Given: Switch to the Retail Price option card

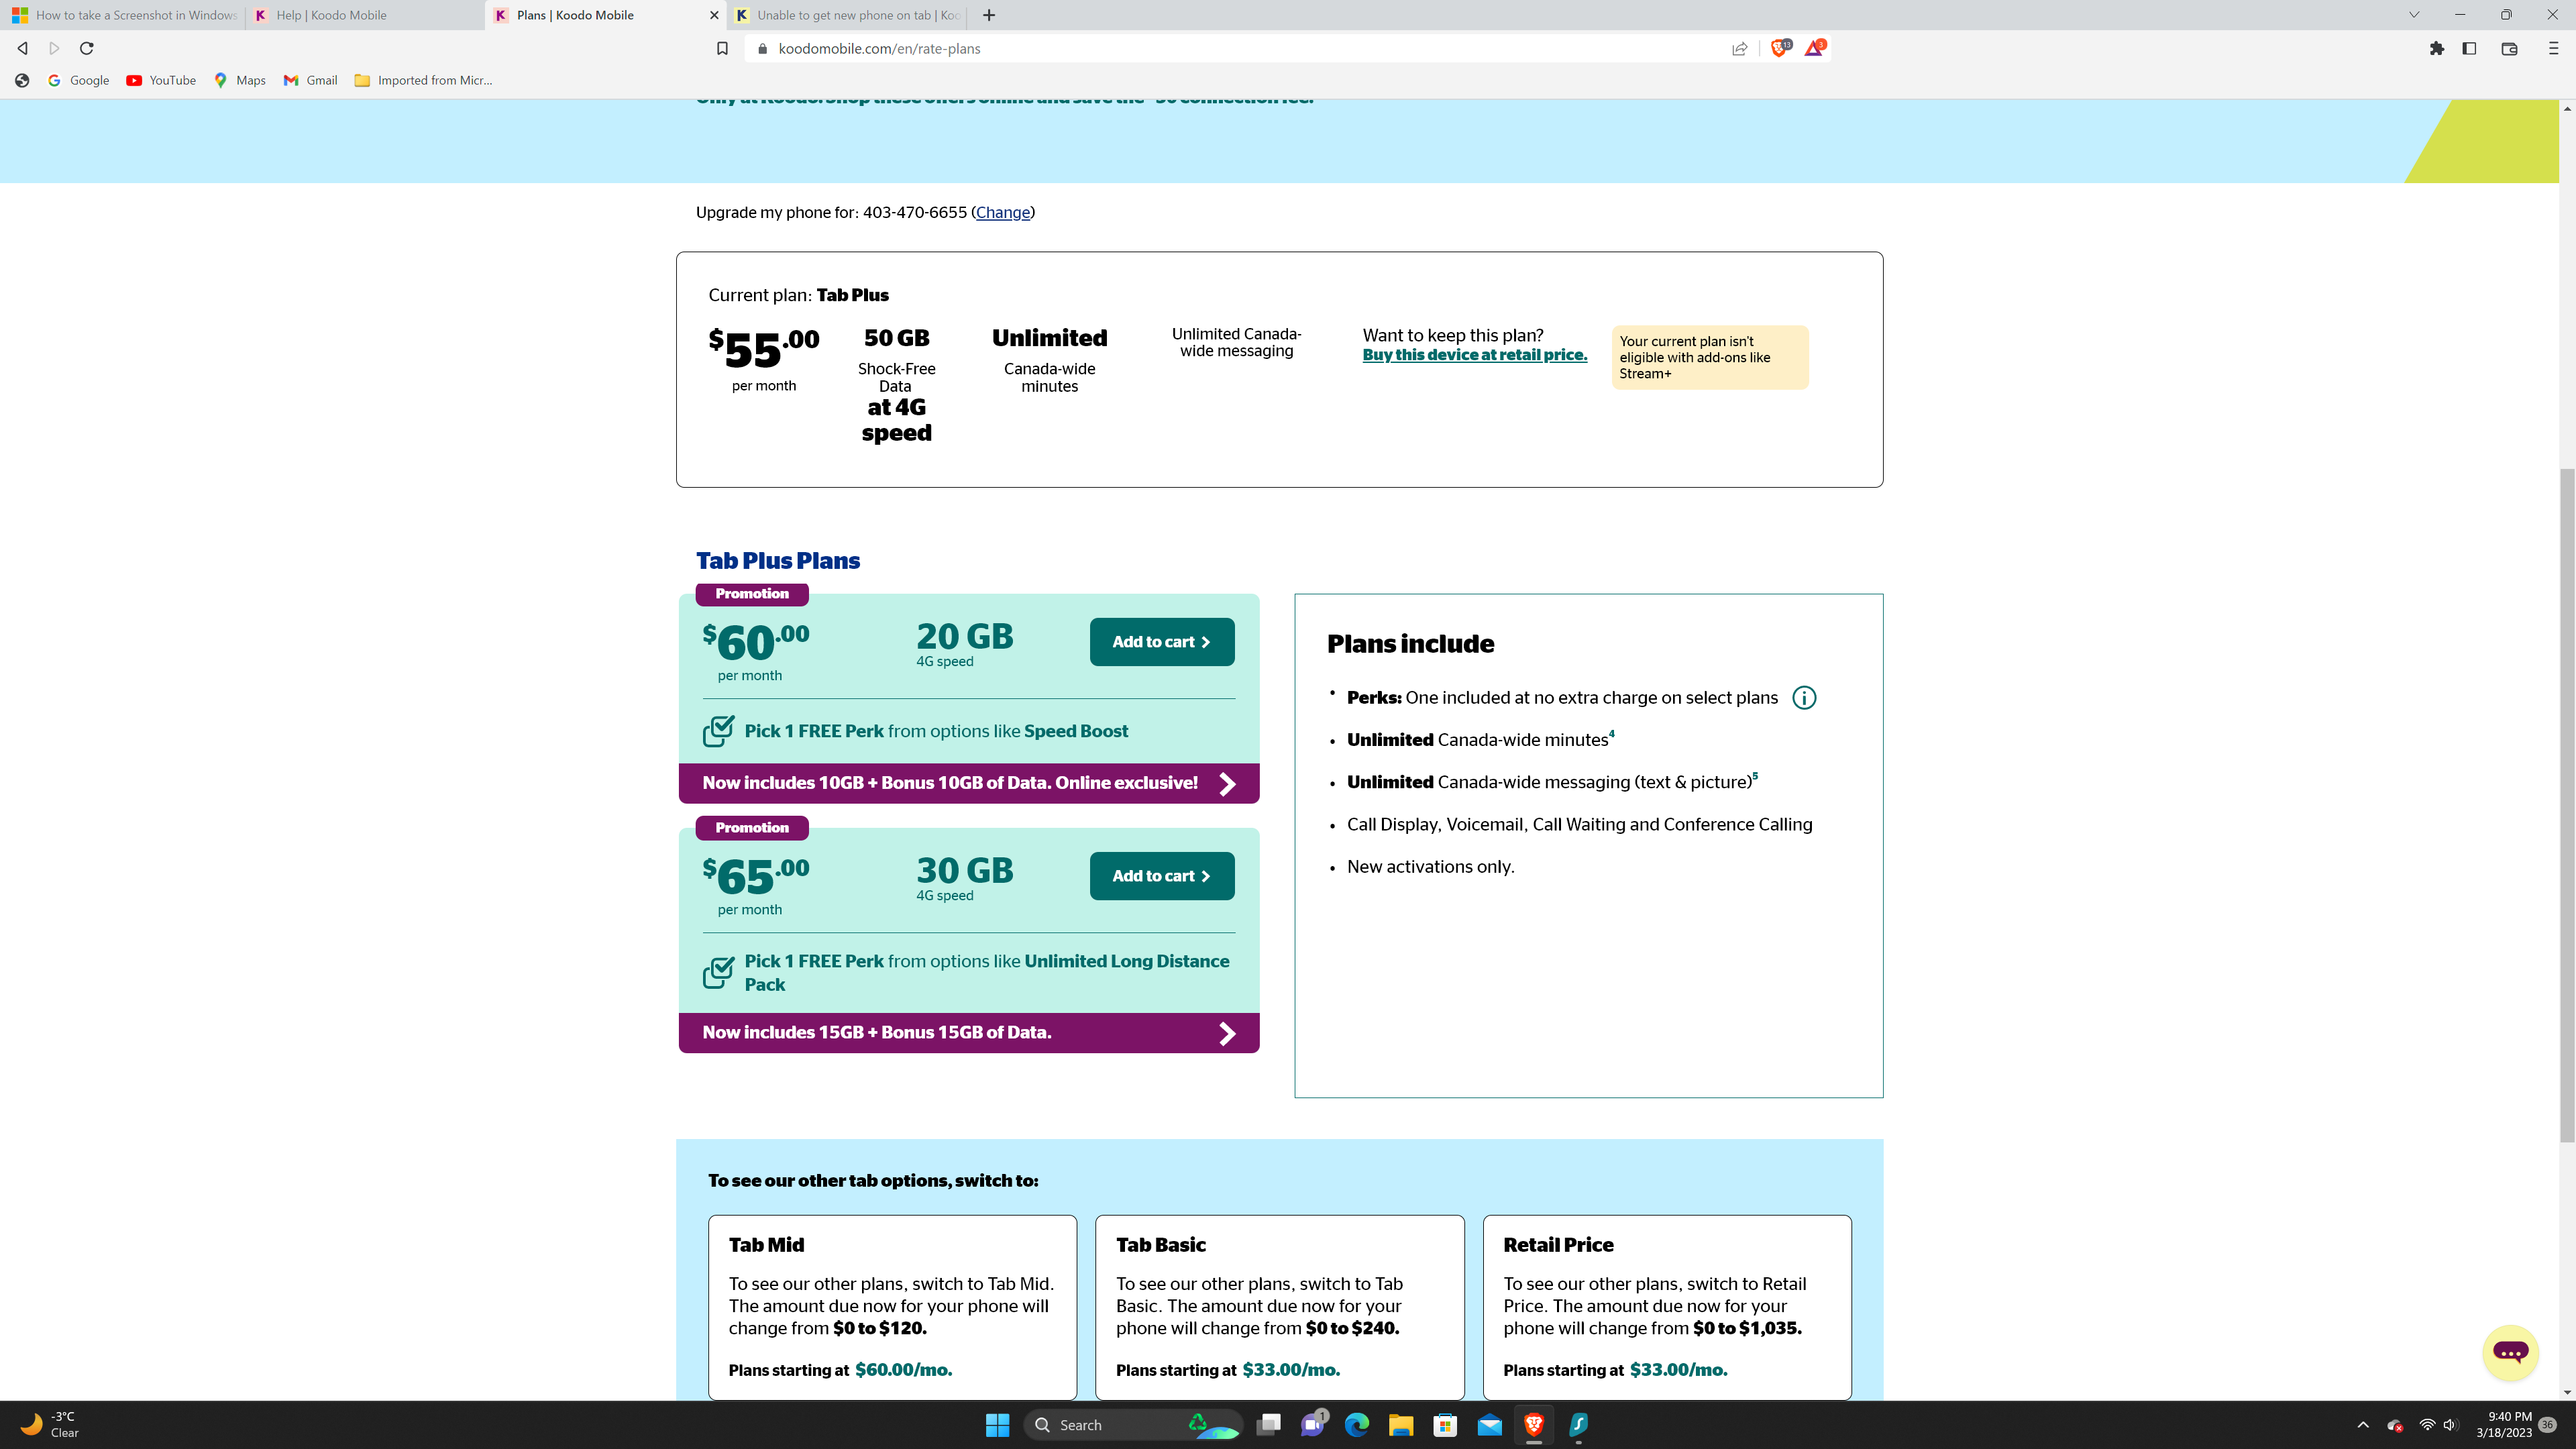Looking at the screenshot, I should [1667, 1307].
